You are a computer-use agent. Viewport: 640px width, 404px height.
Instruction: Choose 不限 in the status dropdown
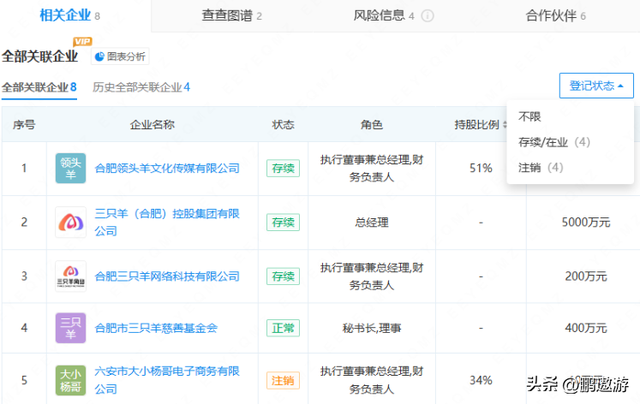529,117
